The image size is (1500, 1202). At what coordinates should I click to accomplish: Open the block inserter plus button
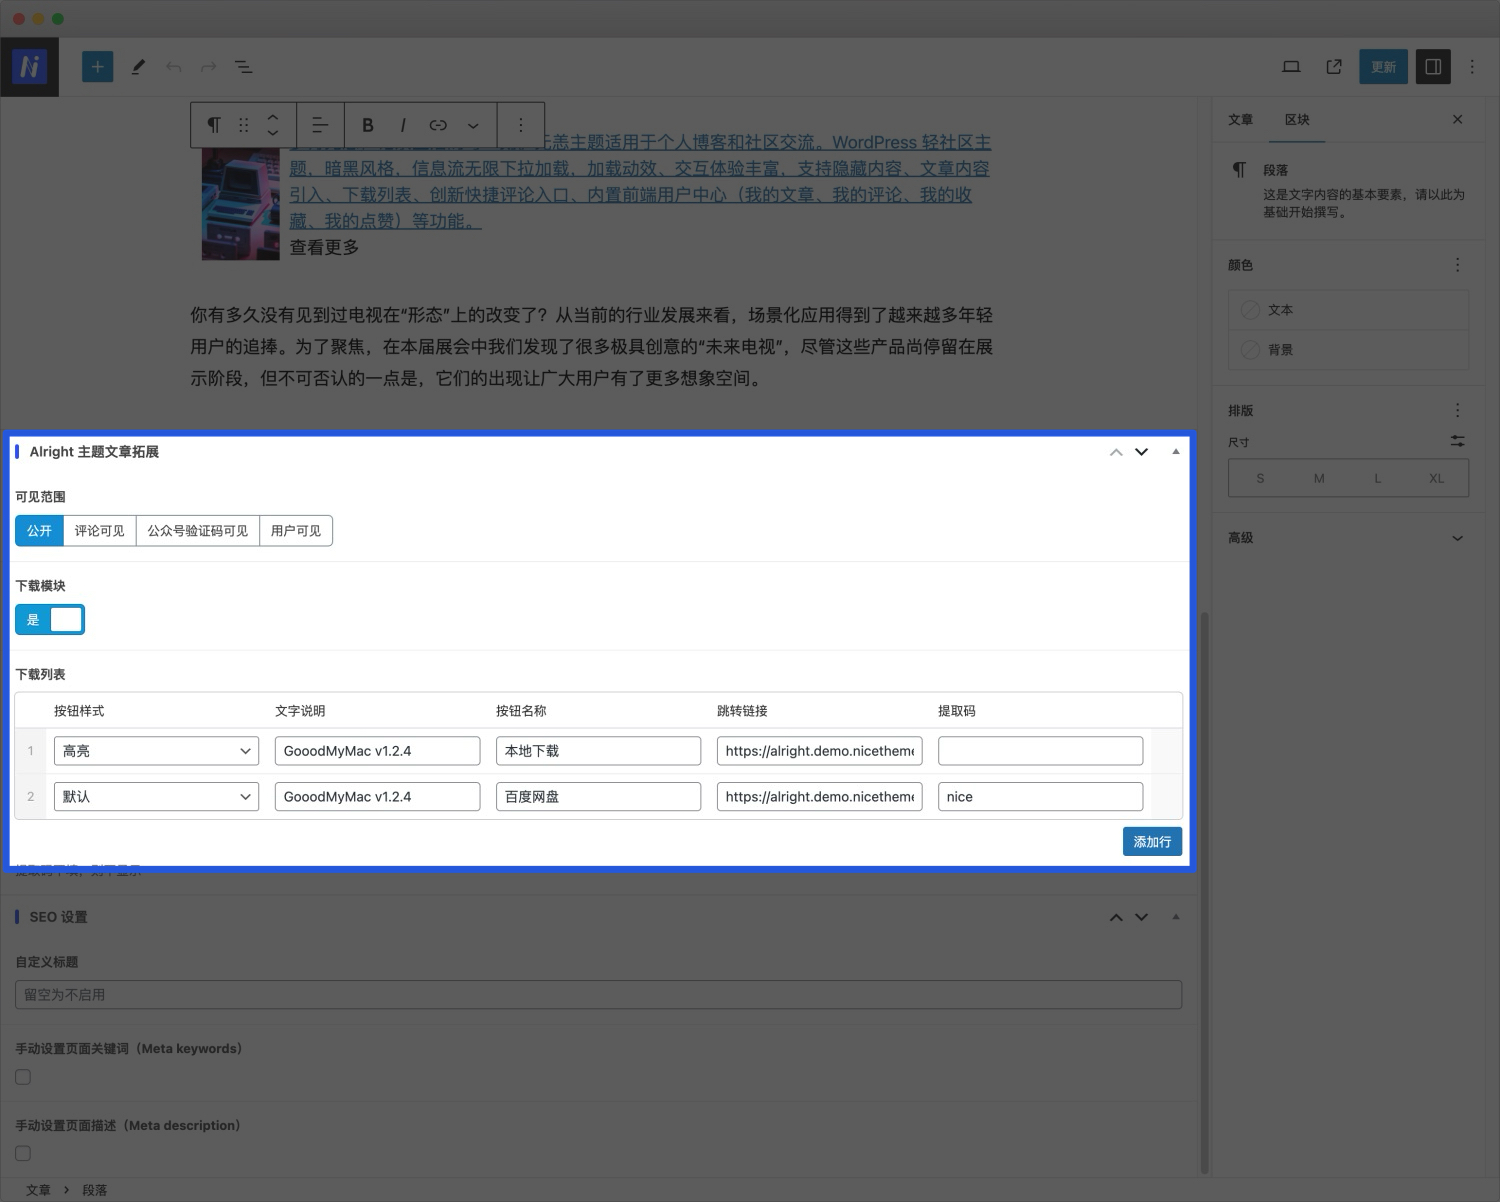[97, 67]
